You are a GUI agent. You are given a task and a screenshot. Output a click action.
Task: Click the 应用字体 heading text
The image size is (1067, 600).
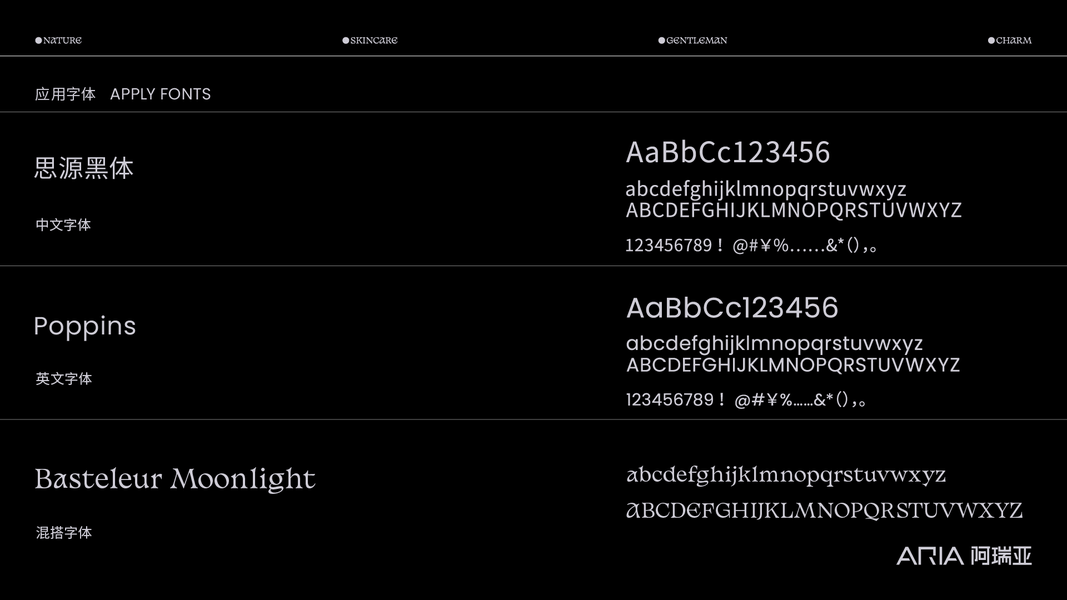coord(65,94)
